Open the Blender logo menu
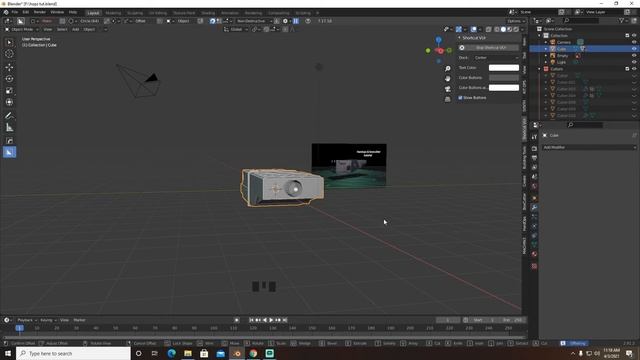The image size is (640, 360). click(x=6, y=12)
